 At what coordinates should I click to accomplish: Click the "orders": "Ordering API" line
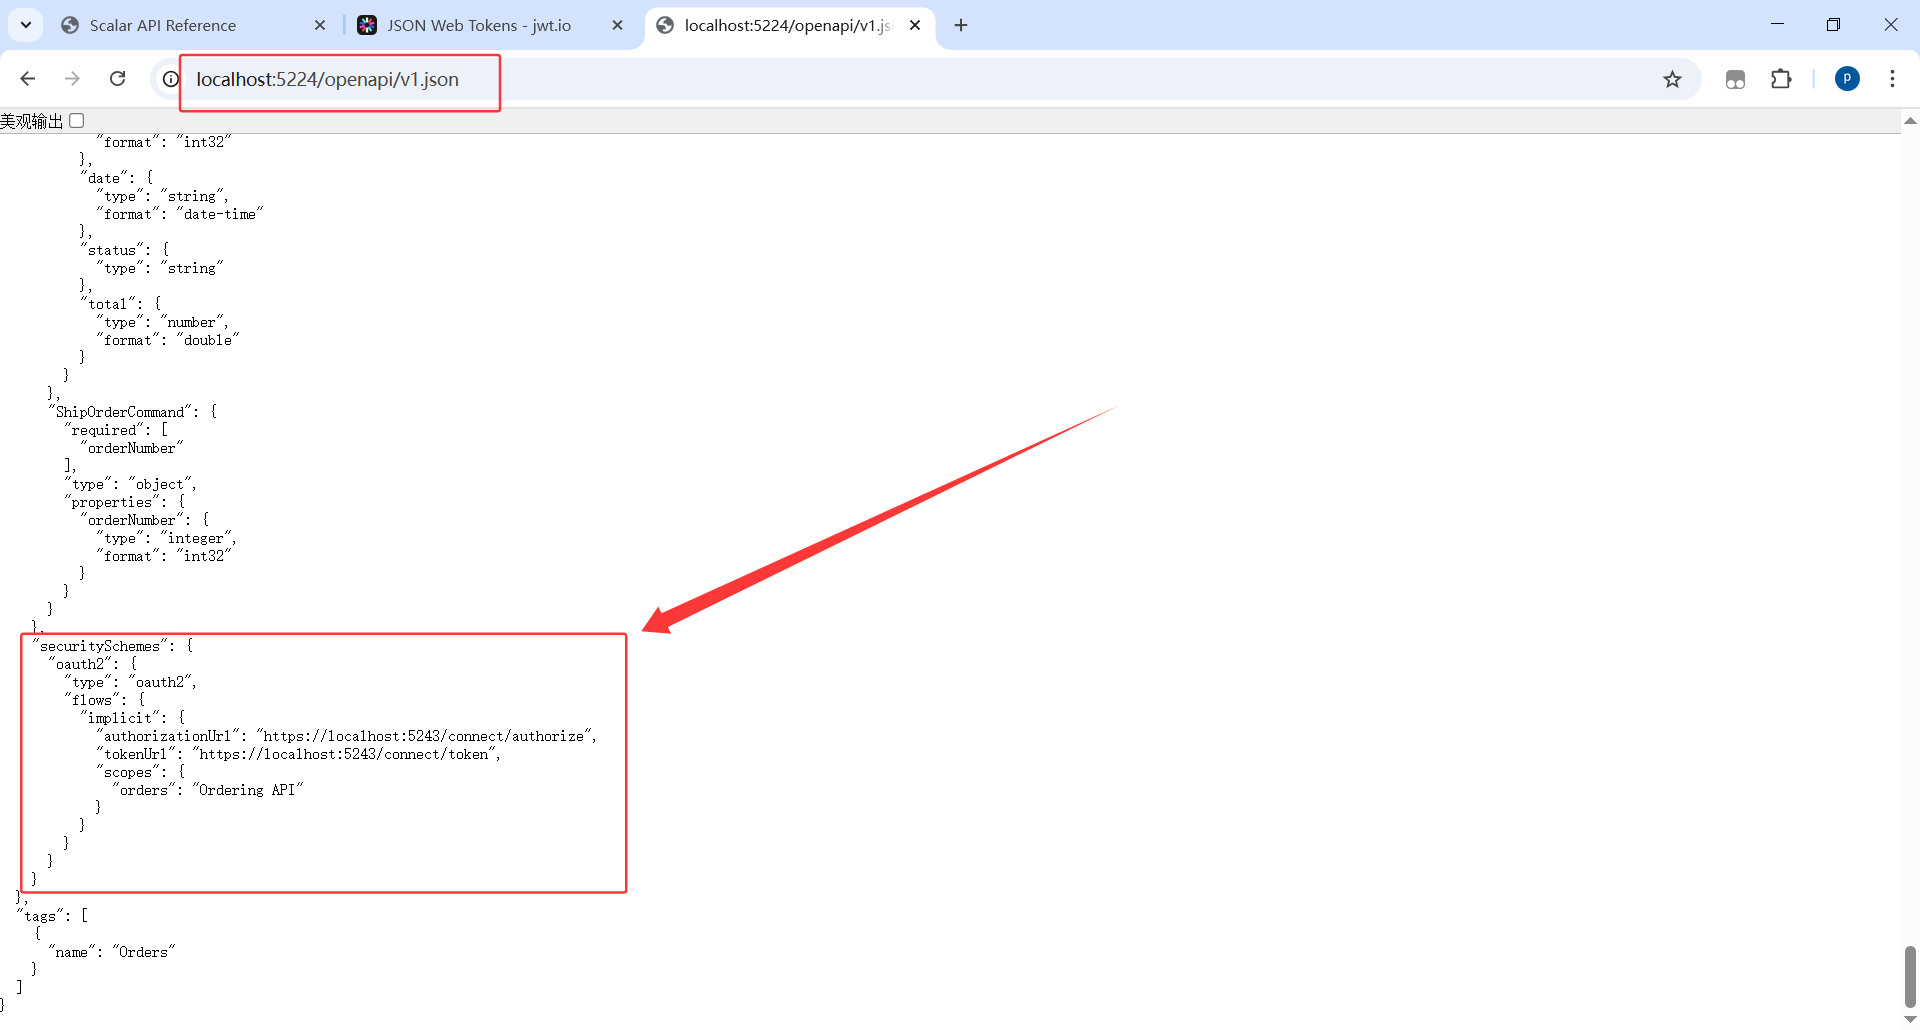[x=208, y=790]
